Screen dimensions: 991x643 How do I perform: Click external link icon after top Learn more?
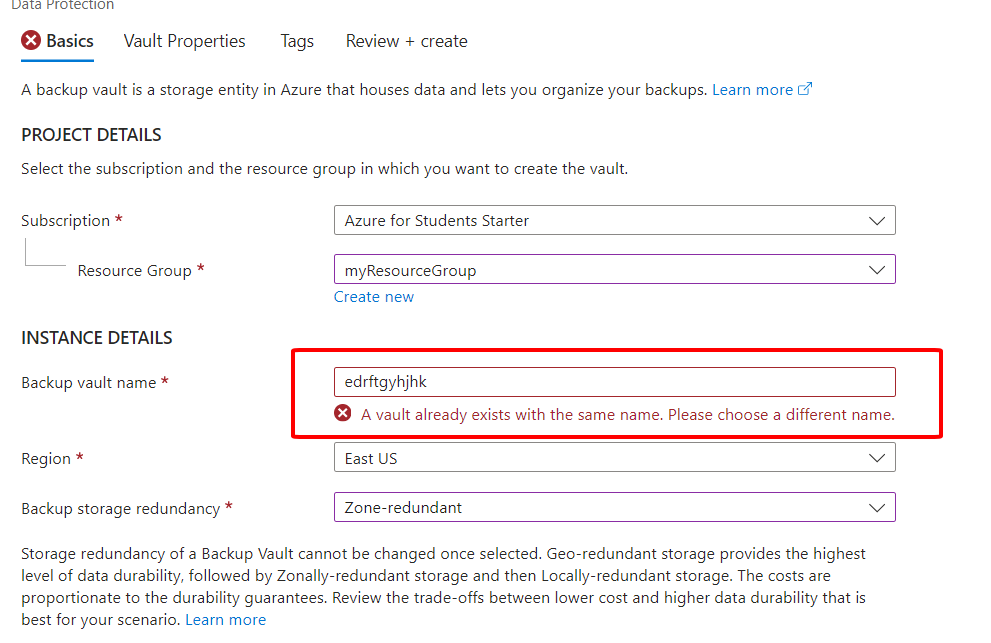point(805,89)
